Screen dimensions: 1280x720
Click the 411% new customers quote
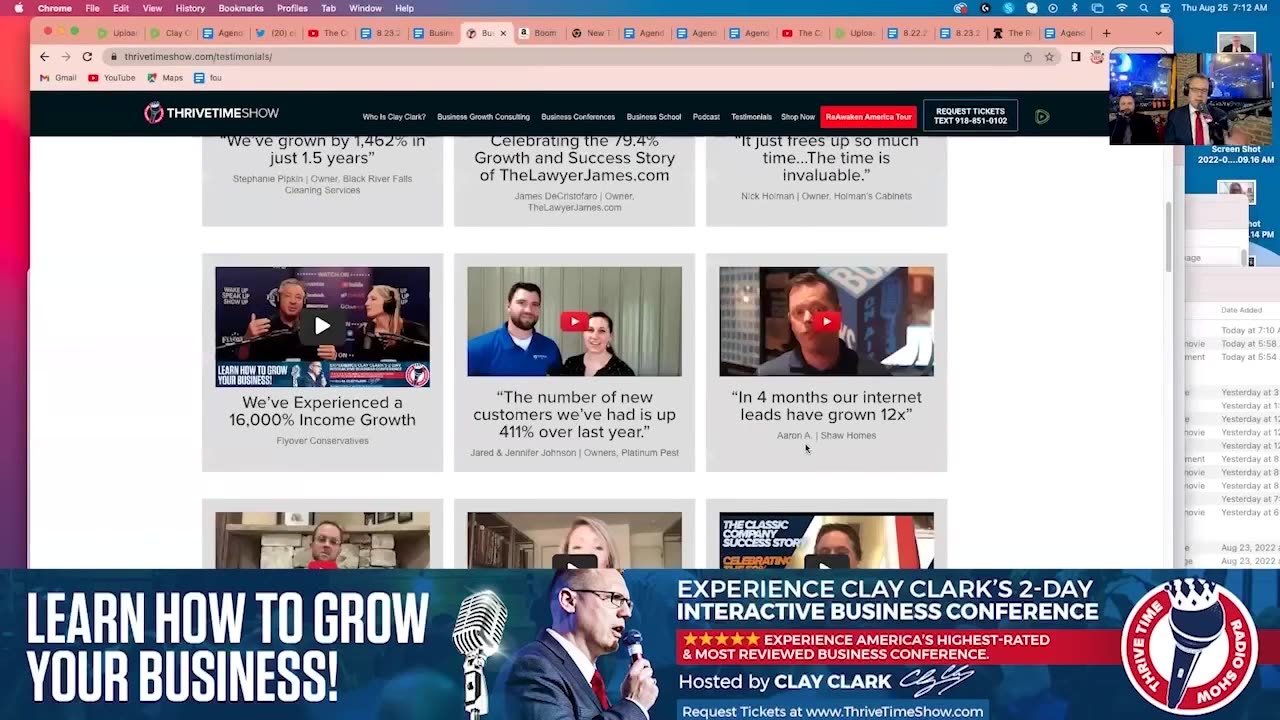[x=574, y=414]
